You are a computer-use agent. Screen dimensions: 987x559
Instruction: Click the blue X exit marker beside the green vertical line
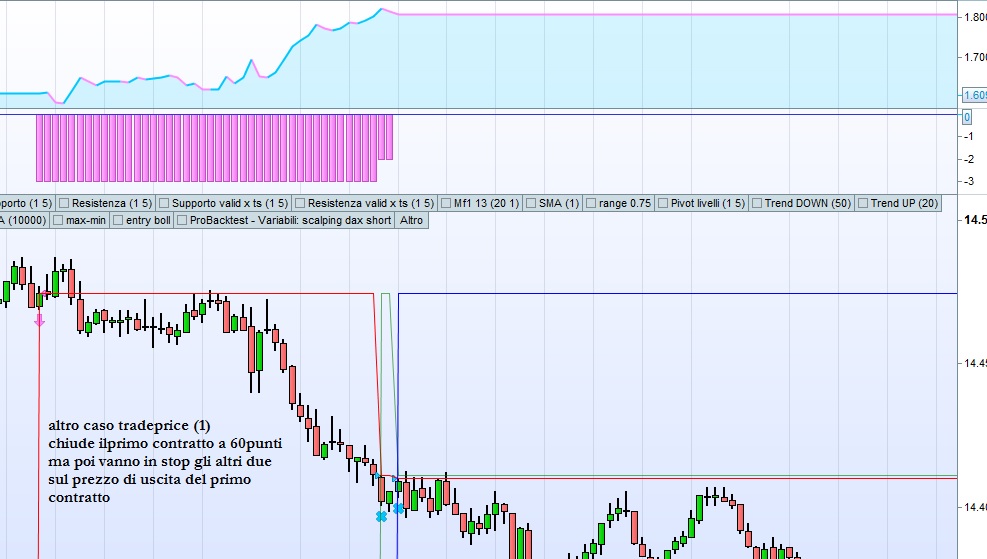pos(381,516)
